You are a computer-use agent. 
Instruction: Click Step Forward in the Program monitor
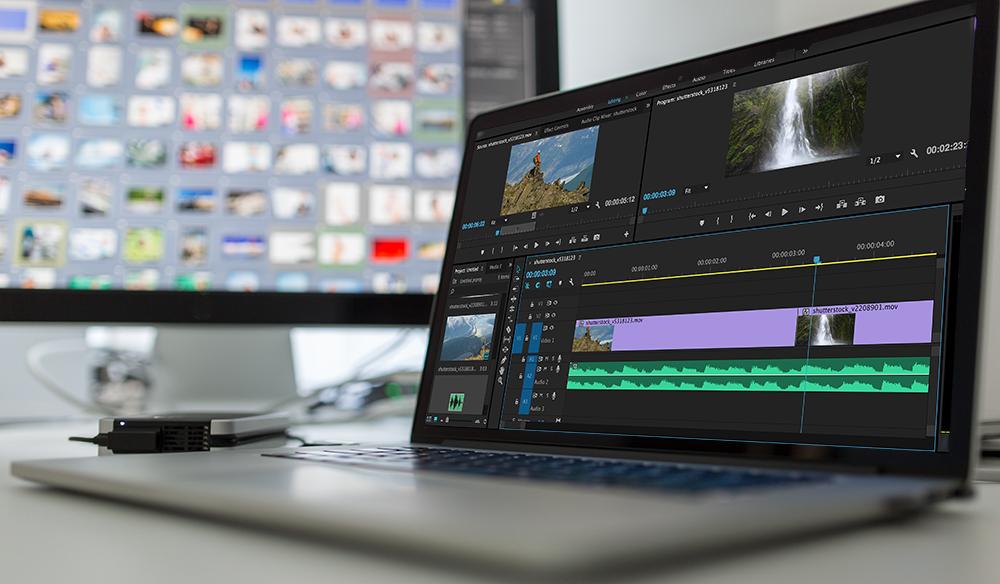click(801, 209)
